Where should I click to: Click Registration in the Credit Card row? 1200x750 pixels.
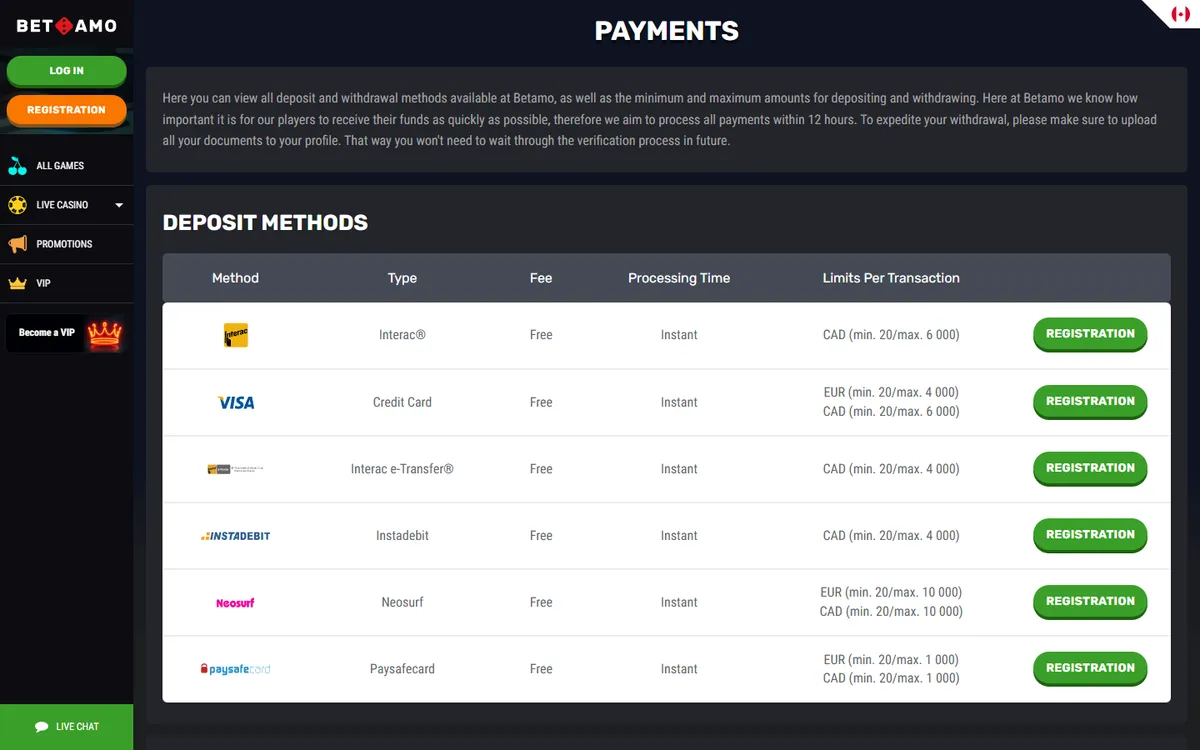pyautogui.click(x=1090, y=402)
